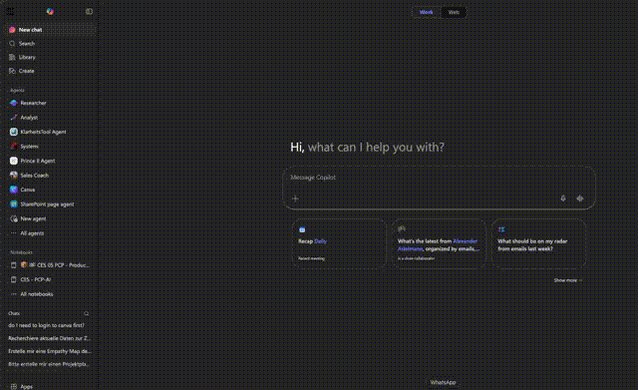Open the Library section
Screen dimensions: 638x390
click(x=50, y=57)
